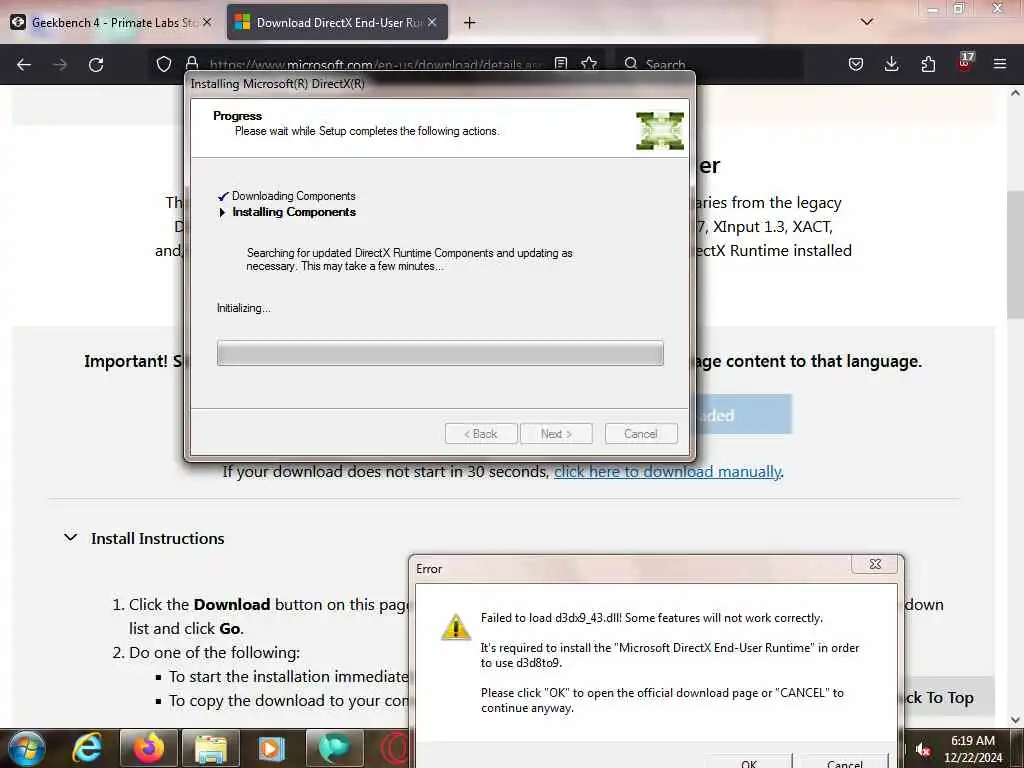
Task: Open the Firefox downloads panel
Action: click(891, 64)
